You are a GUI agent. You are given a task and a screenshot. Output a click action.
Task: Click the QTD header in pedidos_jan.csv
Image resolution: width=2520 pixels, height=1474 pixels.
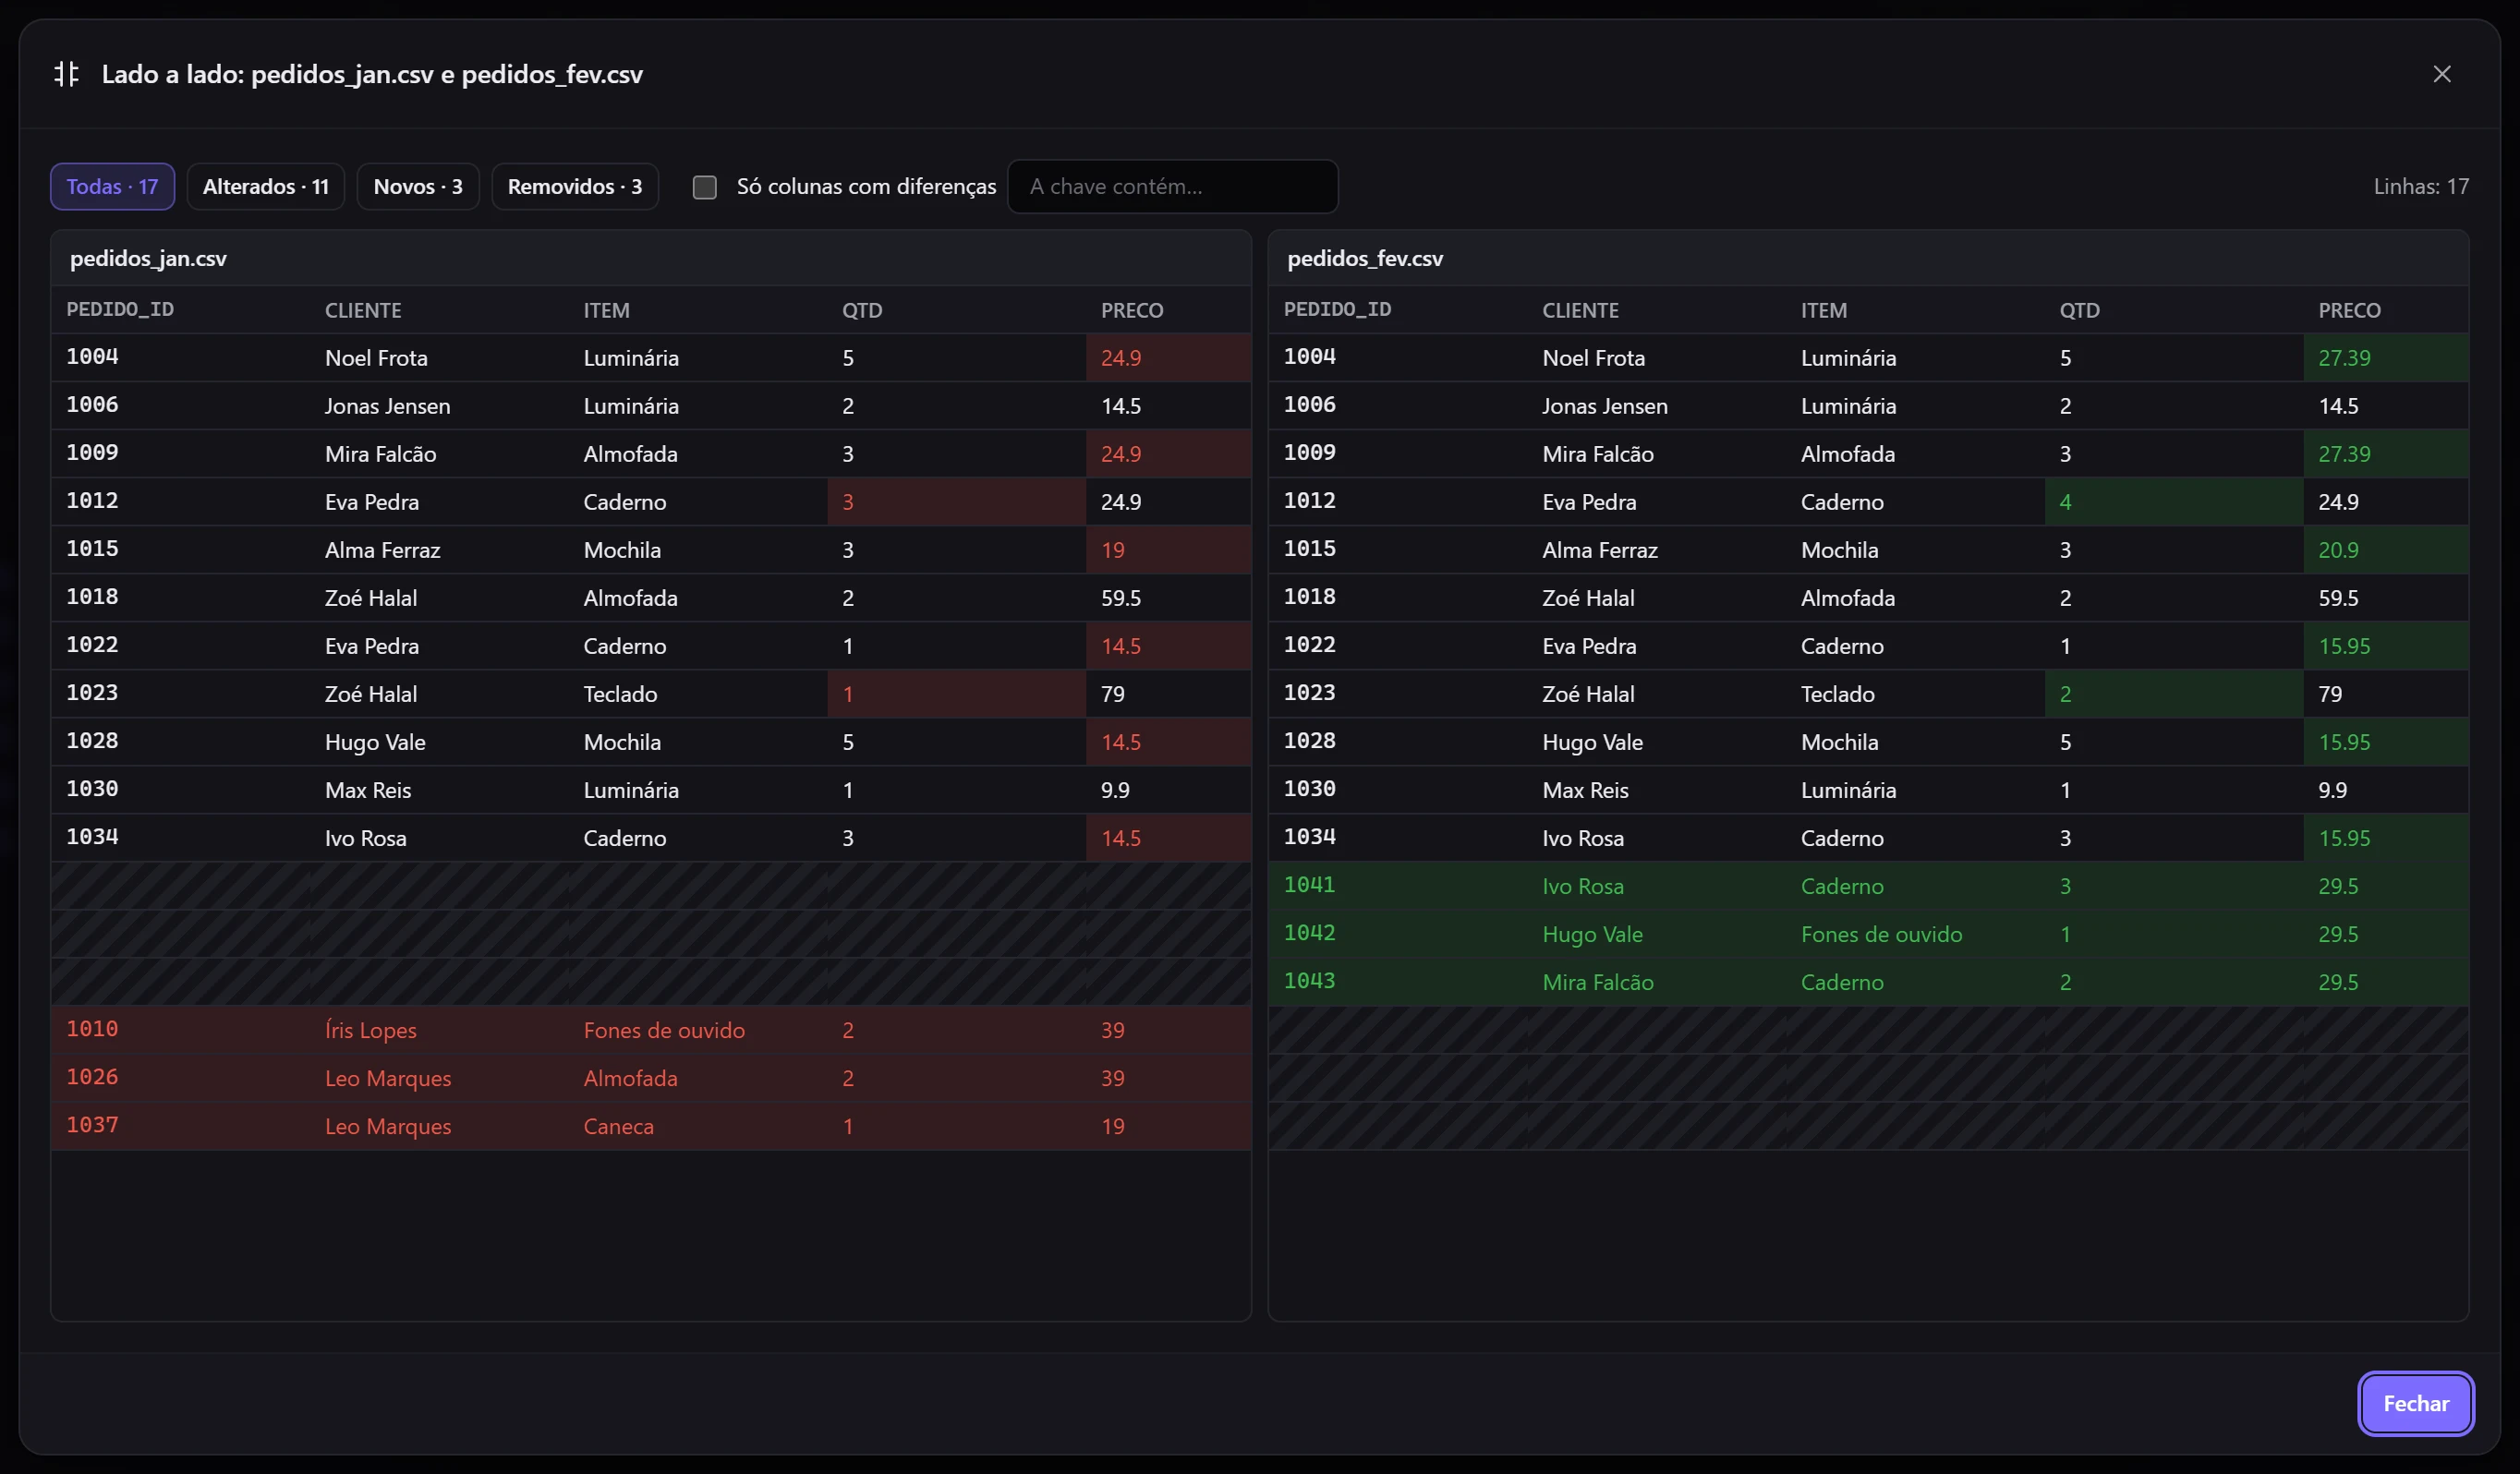pos(861,310)
